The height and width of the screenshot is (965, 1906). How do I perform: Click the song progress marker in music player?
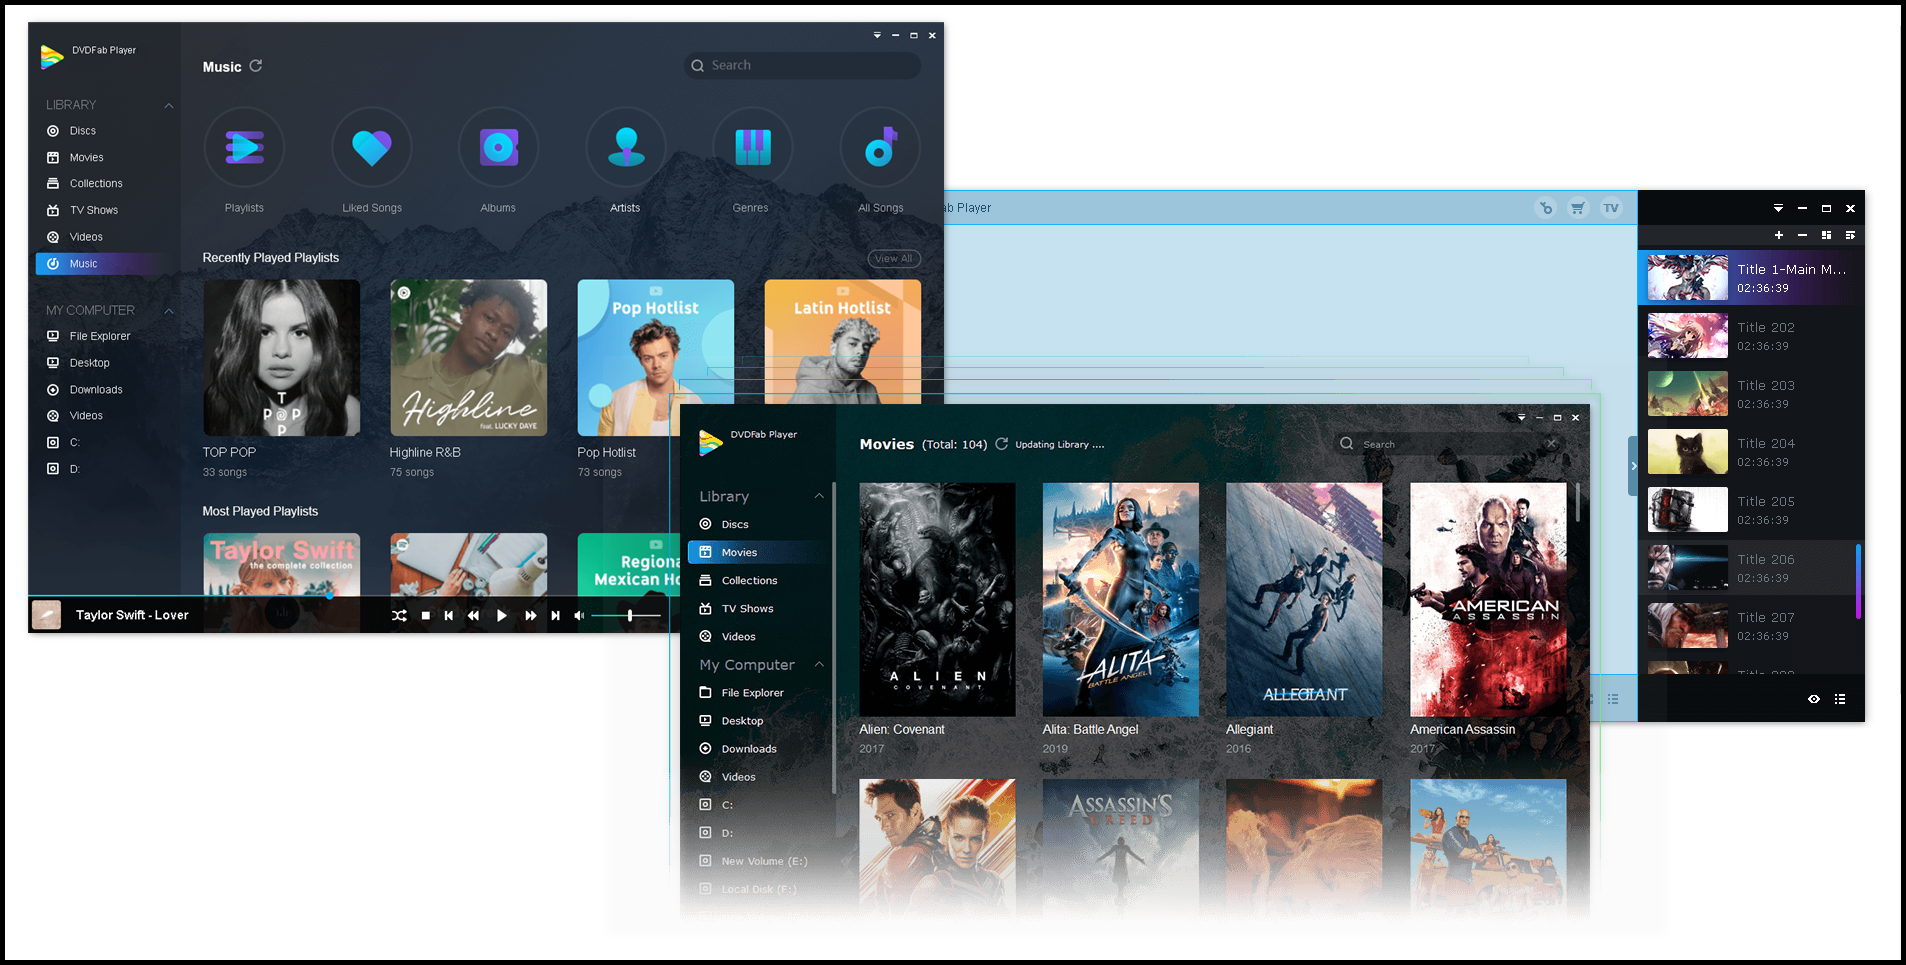329,596
